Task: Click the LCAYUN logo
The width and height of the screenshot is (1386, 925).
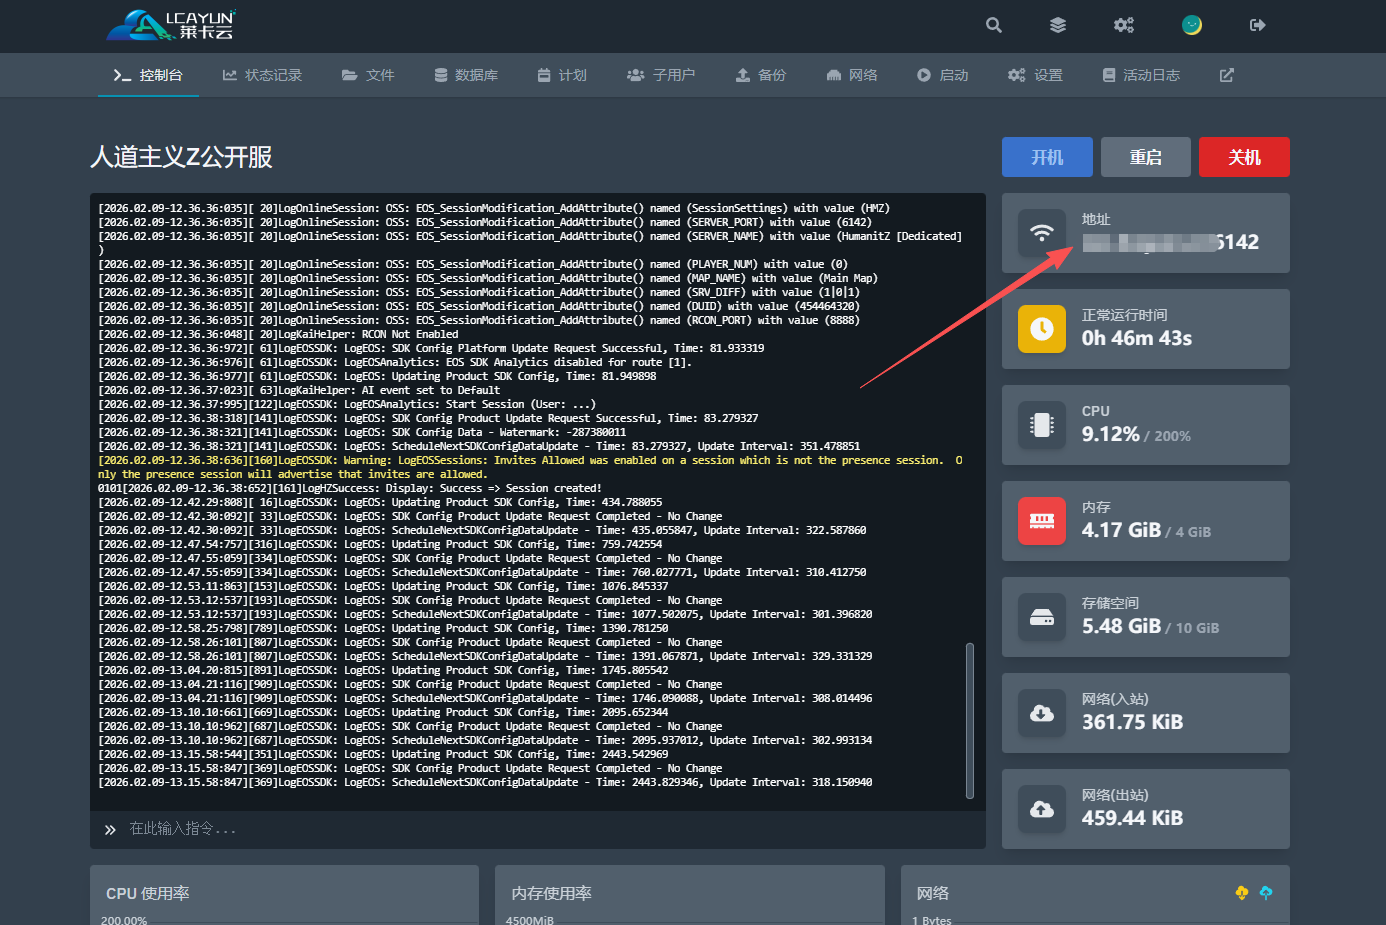Action: (172, 26)
